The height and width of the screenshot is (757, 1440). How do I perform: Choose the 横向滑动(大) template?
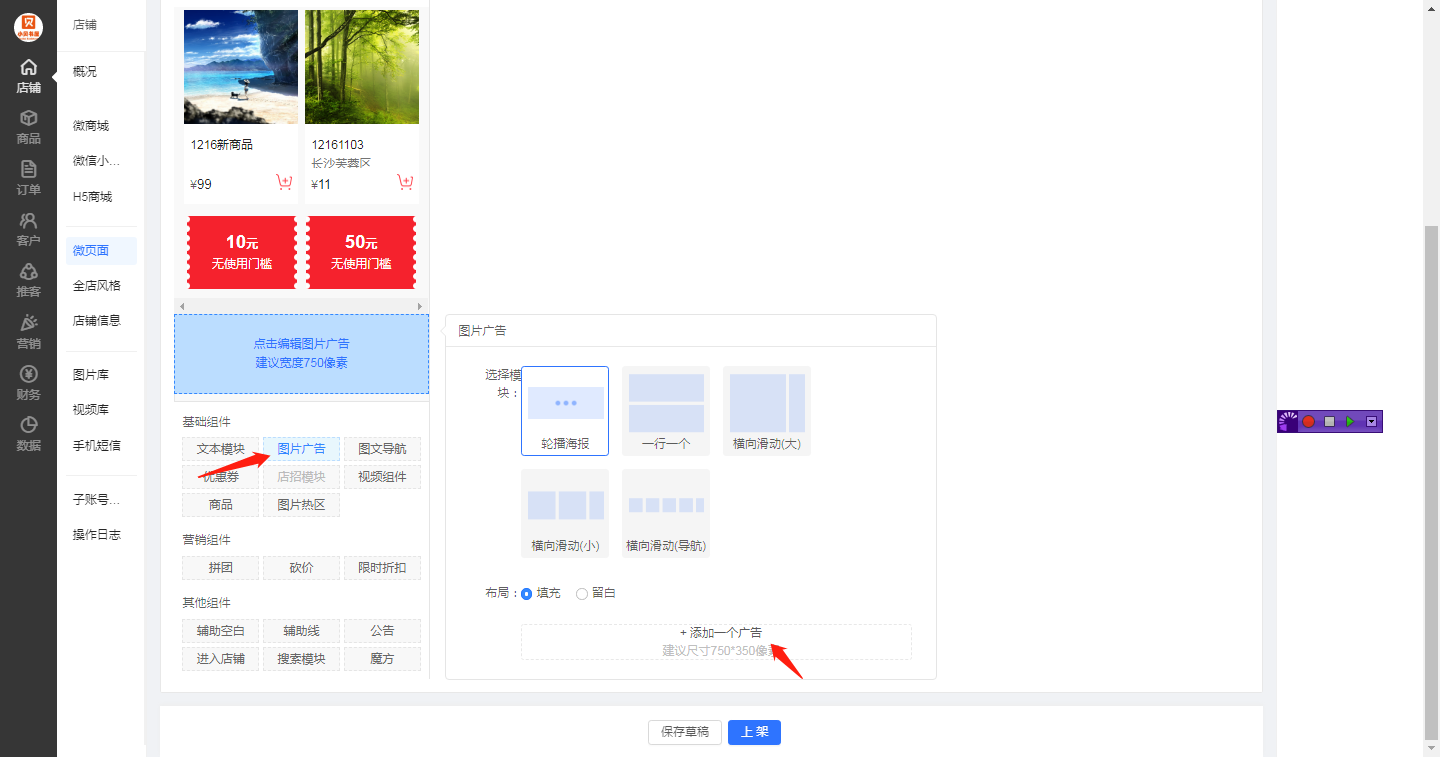(767, 411)
